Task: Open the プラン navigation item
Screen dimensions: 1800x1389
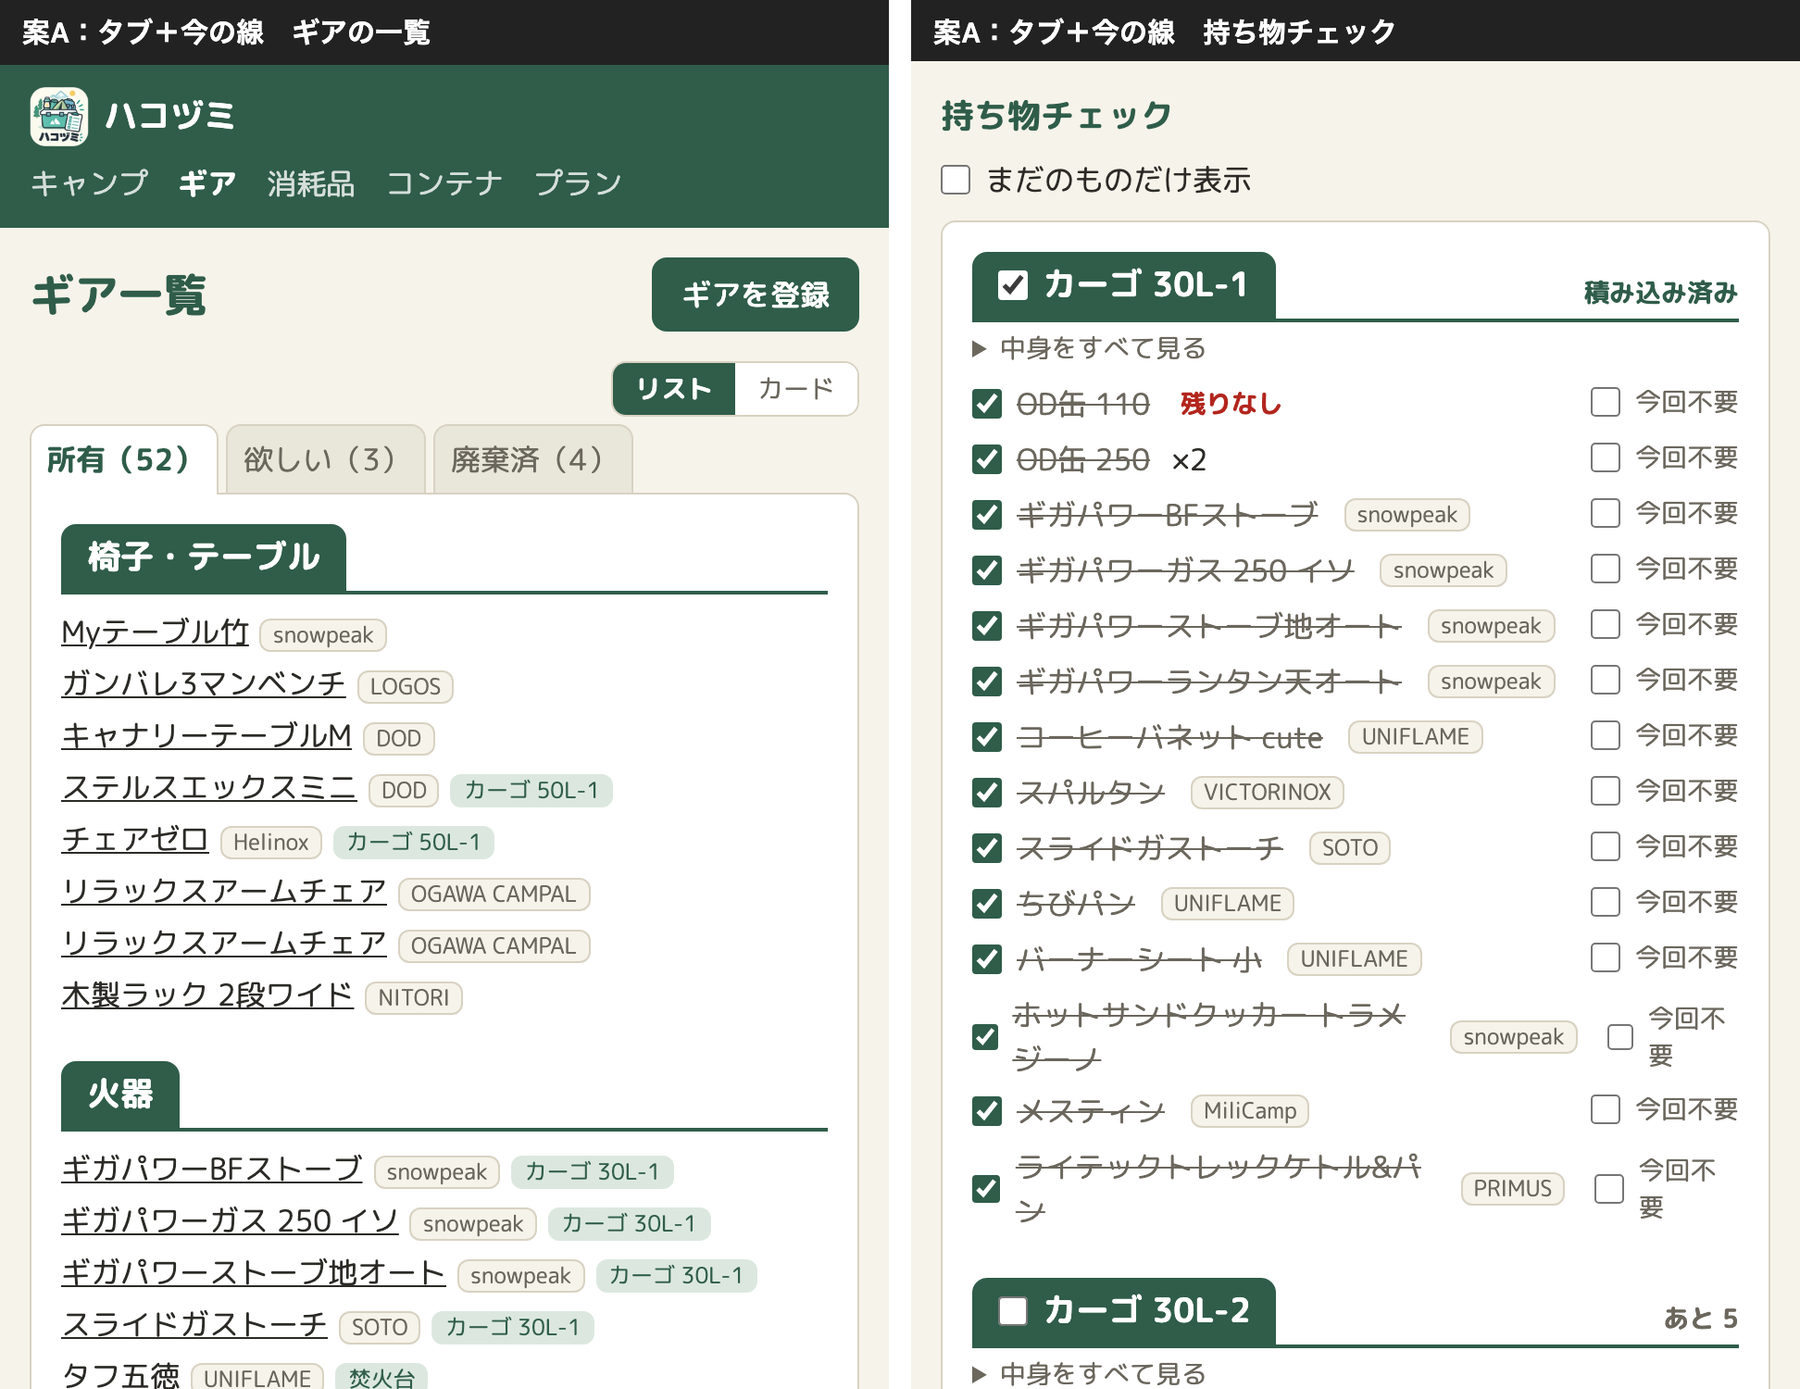Action: tap(578, 183)
